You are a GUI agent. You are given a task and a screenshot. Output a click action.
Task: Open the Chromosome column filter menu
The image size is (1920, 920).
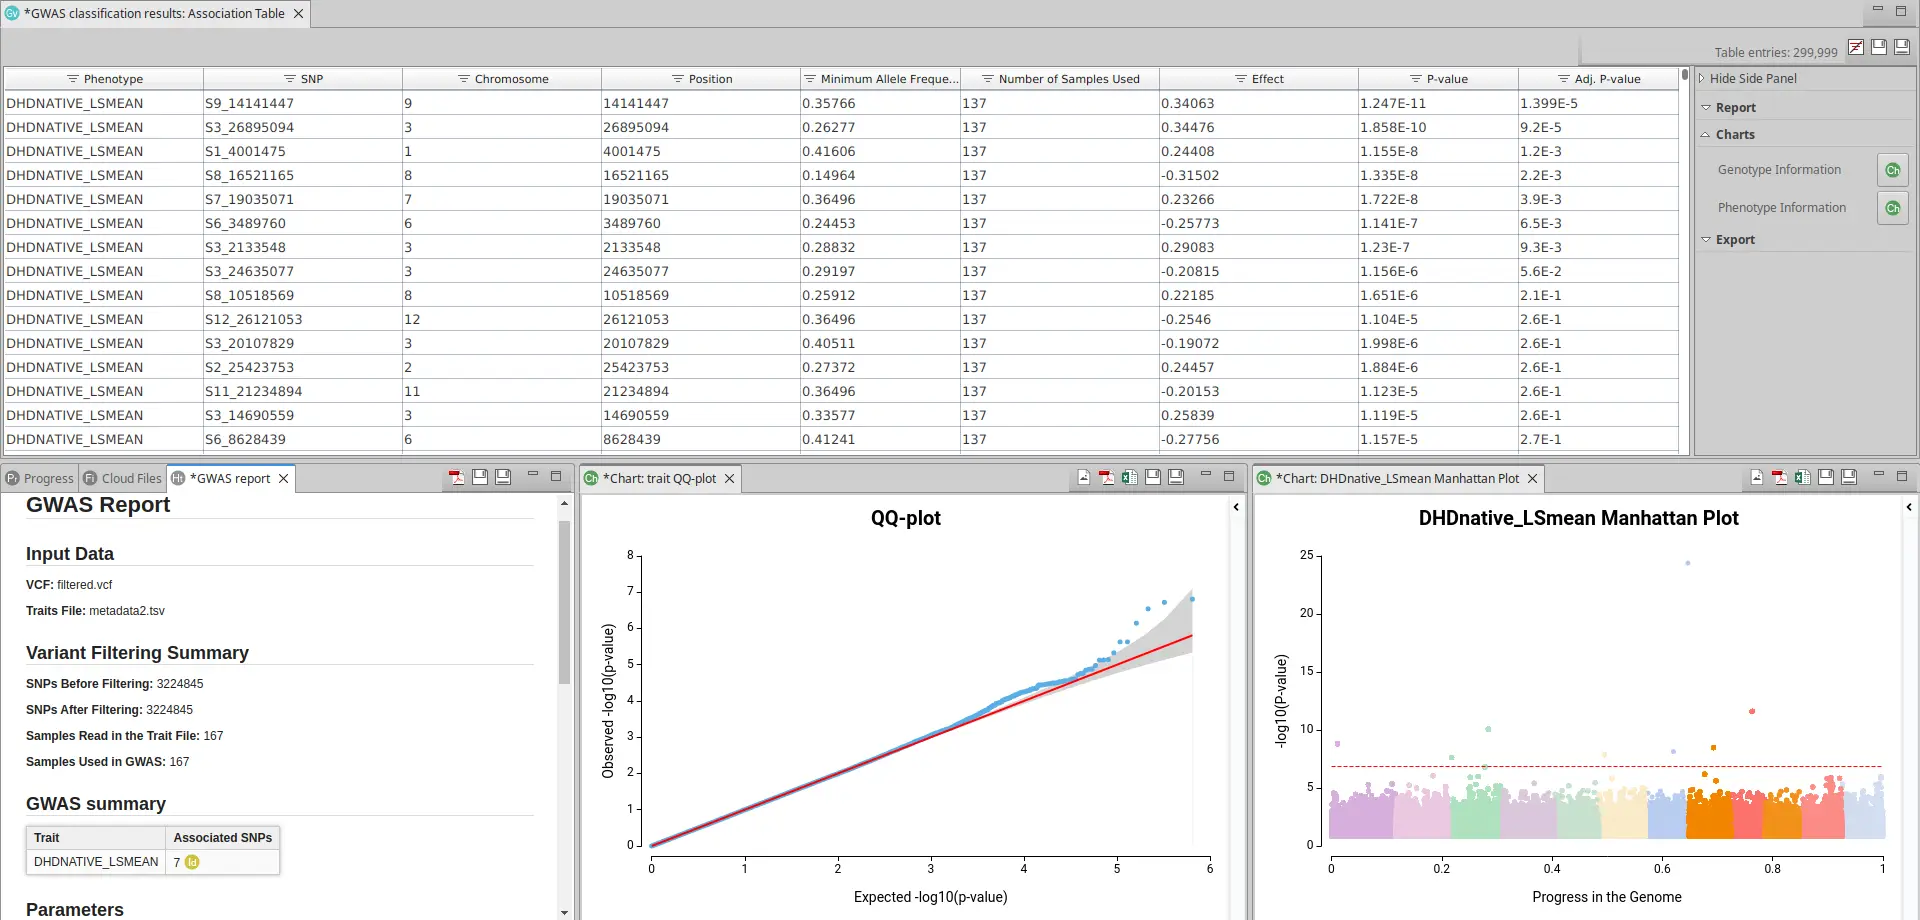pos(463,79)
